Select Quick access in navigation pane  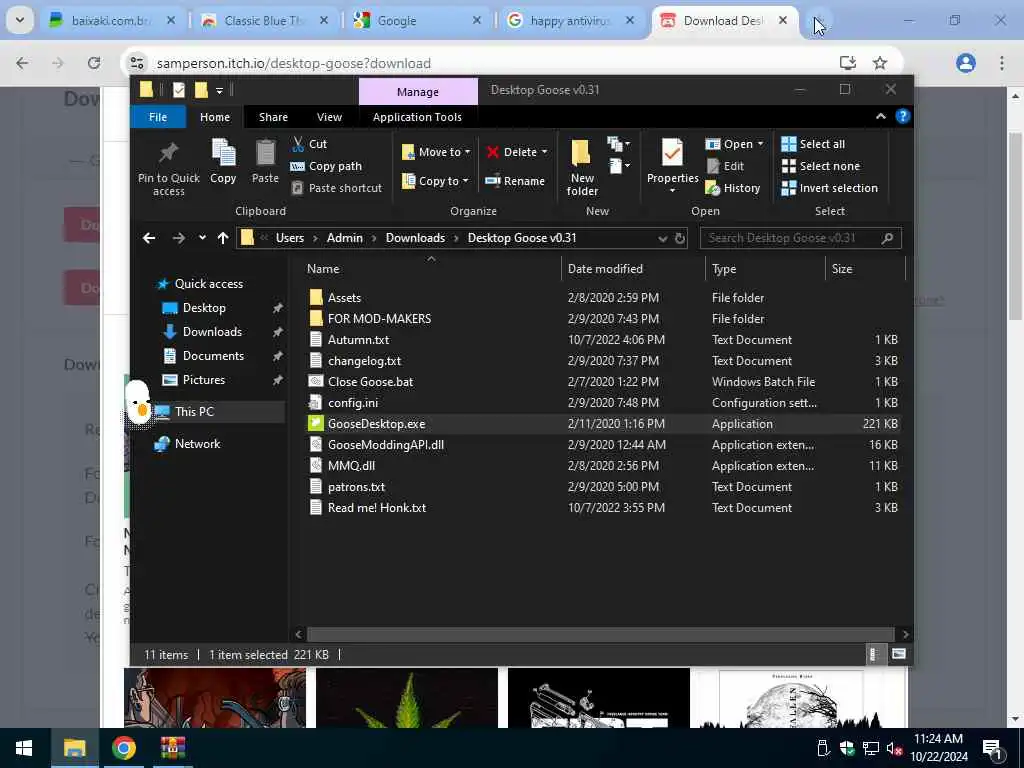tap(208, 283)
